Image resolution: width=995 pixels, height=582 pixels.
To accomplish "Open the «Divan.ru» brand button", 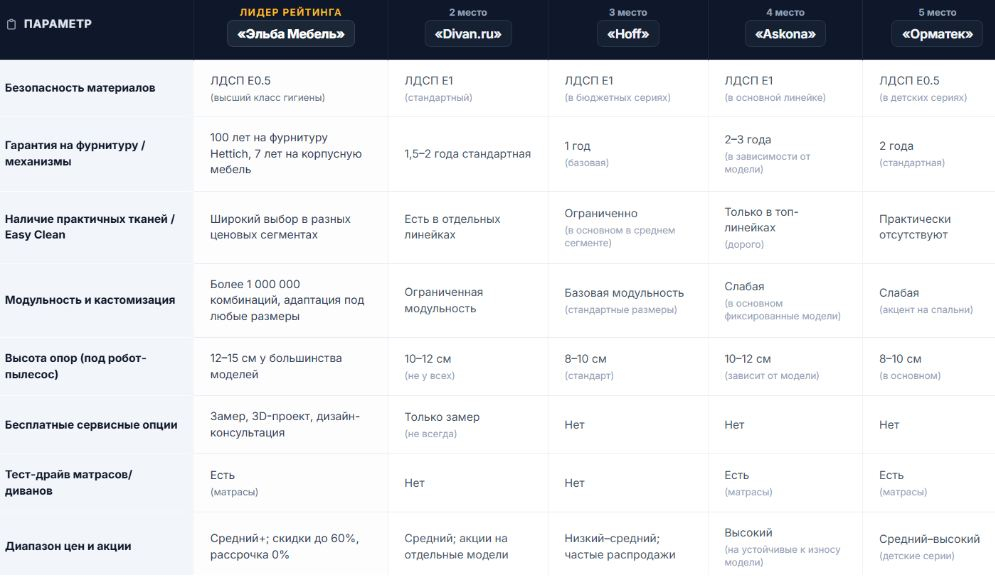I will (x=468, y=34).
